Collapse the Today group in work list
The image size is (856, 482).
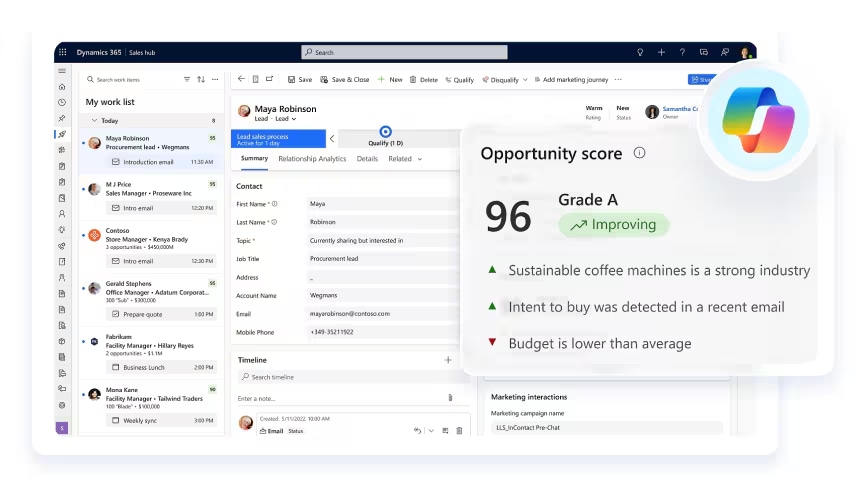point(95,120)
